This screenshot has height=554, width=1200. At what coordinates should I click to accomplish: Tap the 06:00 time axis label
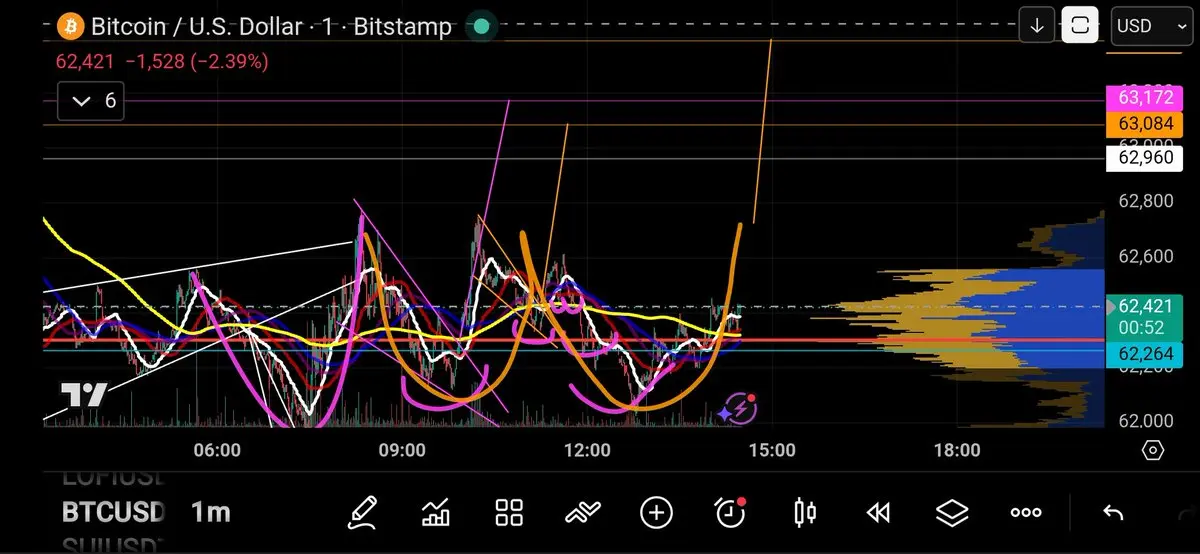pos(217,451)
